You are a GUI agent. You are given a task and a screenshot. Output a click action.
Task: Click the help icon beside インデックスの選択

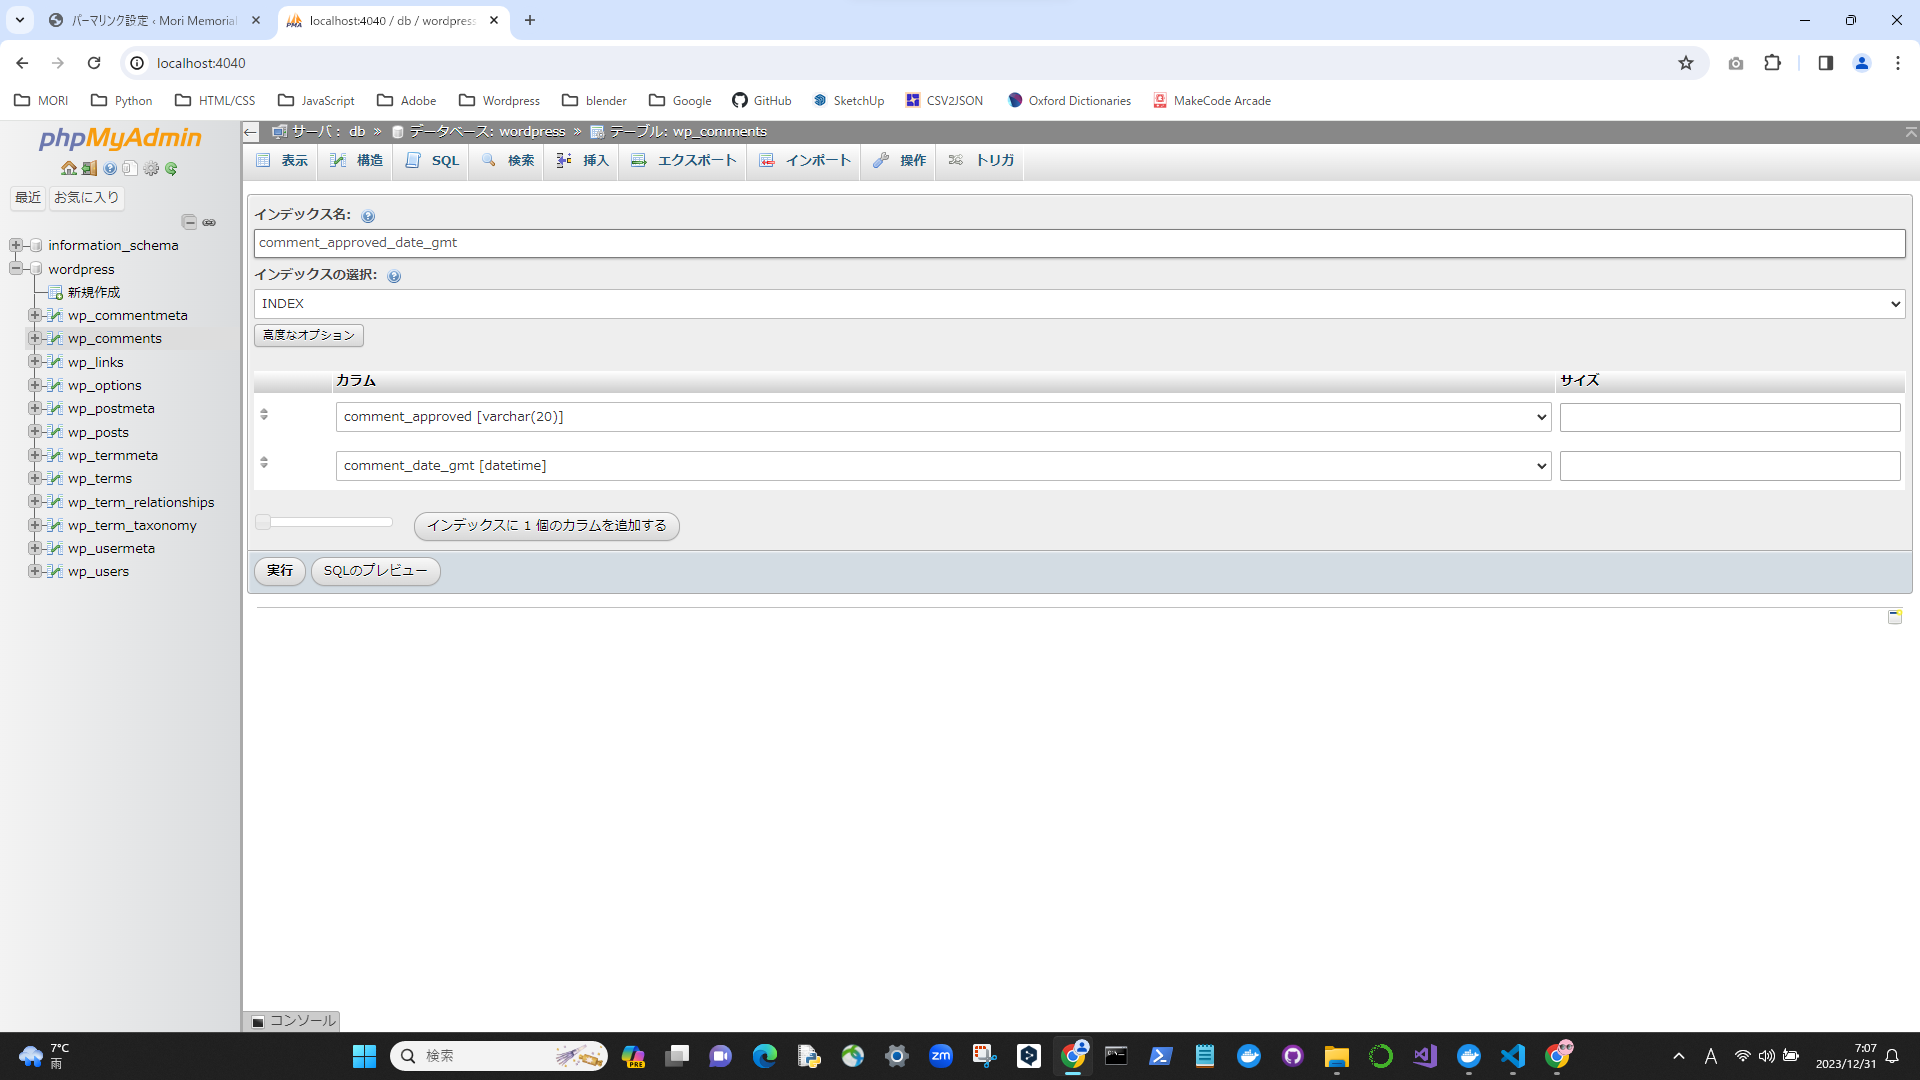[394, 276]
